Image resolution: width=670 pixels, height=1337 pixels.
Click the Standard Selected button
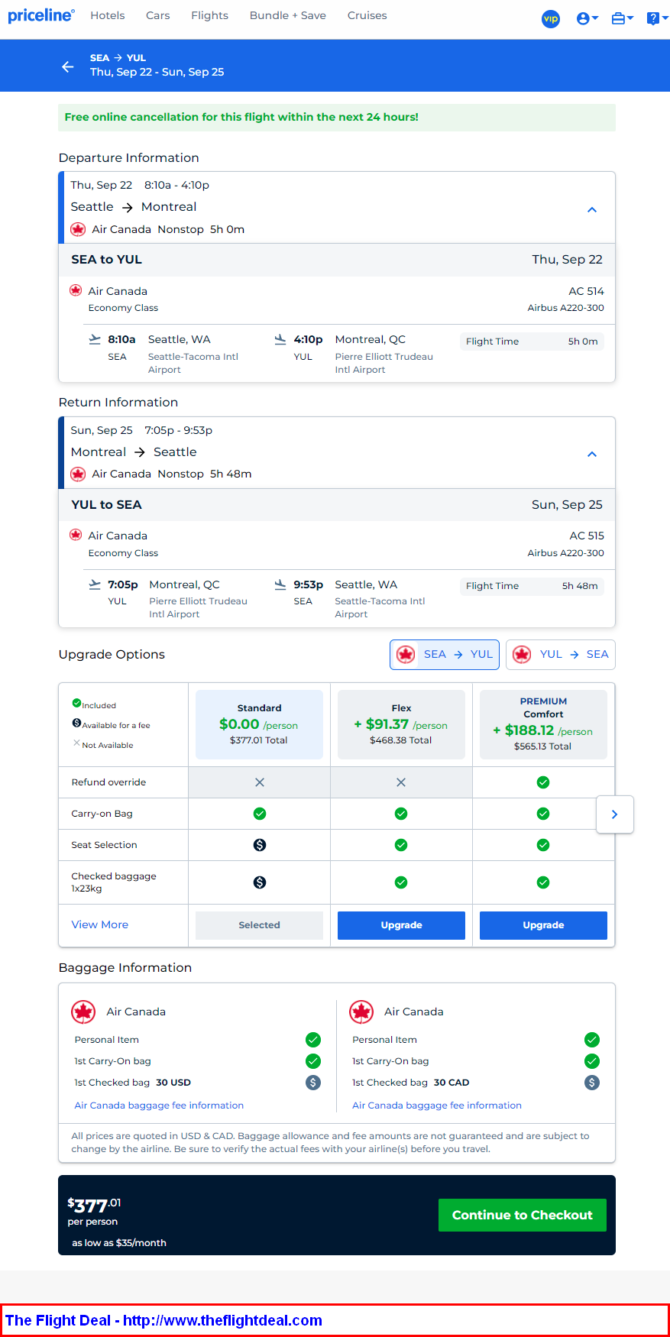259,925
